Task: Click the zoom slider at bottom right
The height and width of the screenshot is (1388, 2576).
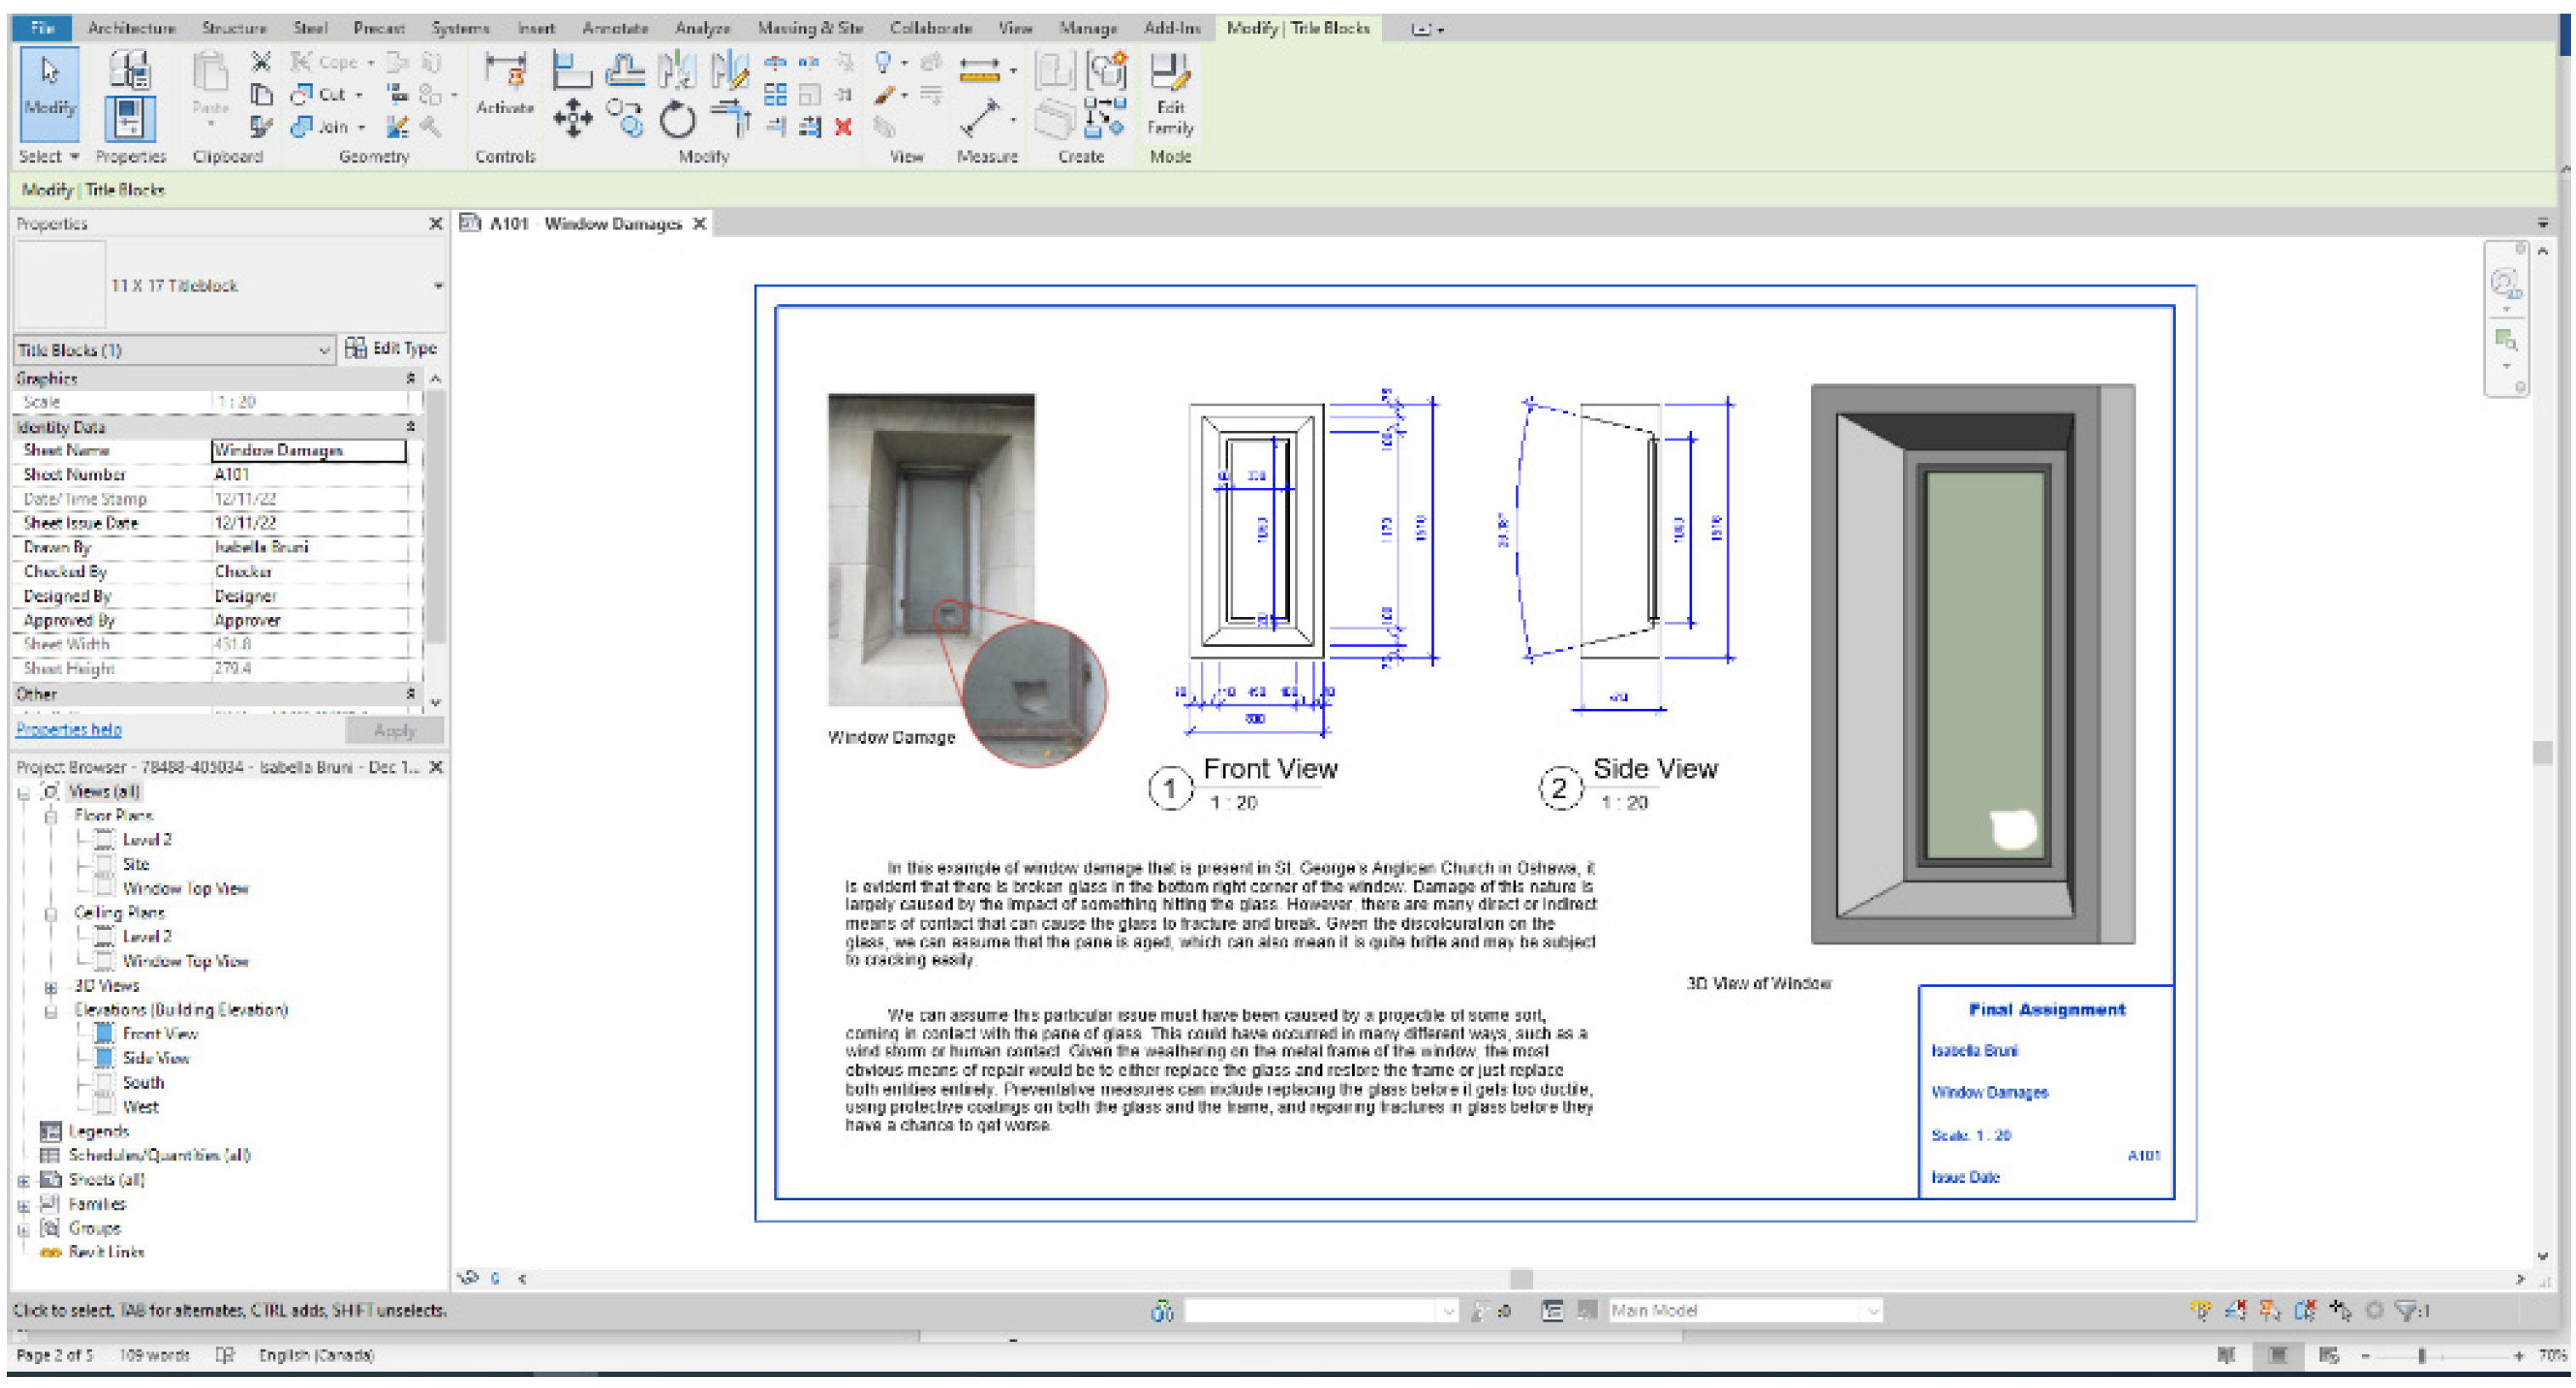Action: pyautogui.click(x=2422, y=1357)
